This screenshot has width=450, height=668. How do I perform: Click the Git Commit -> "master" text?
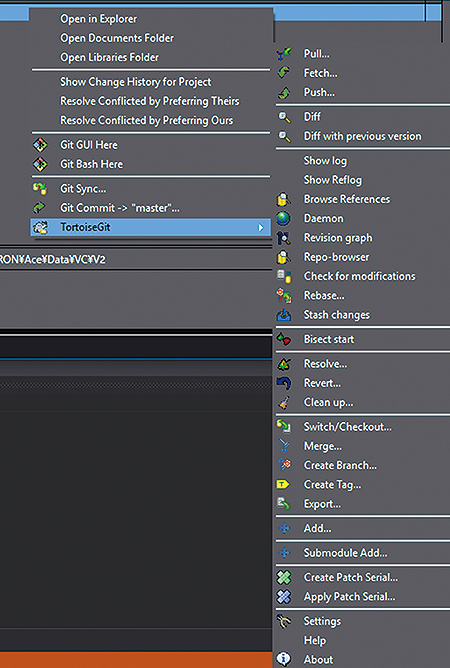pyautogui.click(x=120, y=208)
